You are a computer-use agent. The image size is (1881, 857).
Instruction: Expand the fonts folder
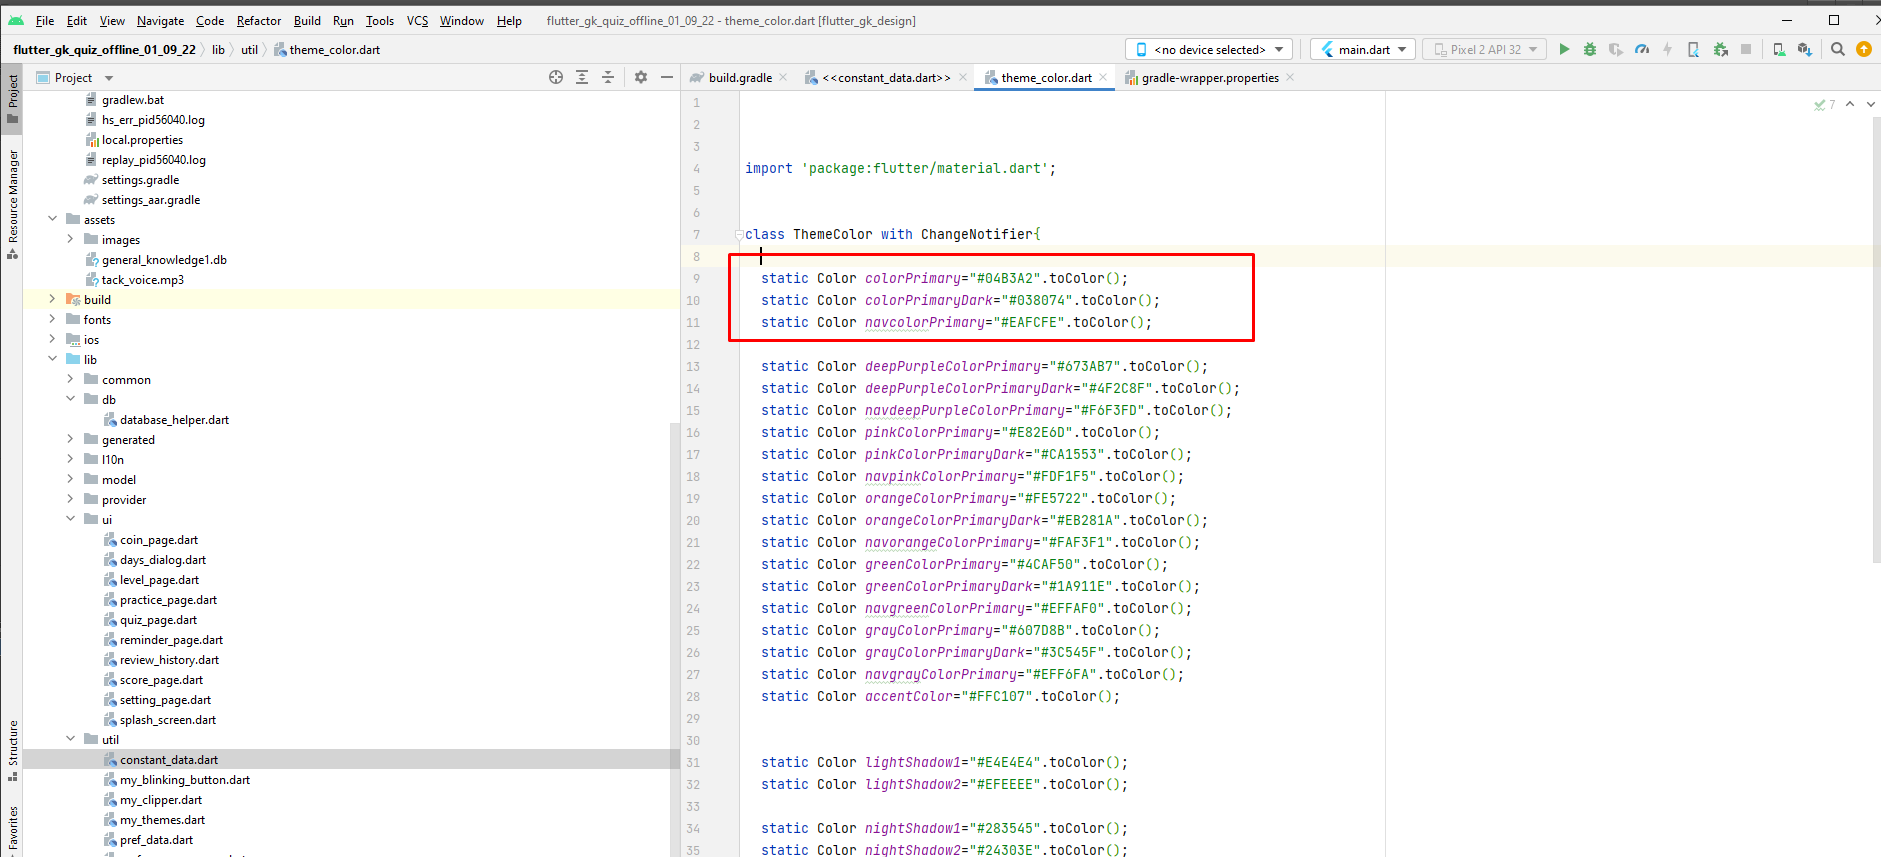coord(53,319)
